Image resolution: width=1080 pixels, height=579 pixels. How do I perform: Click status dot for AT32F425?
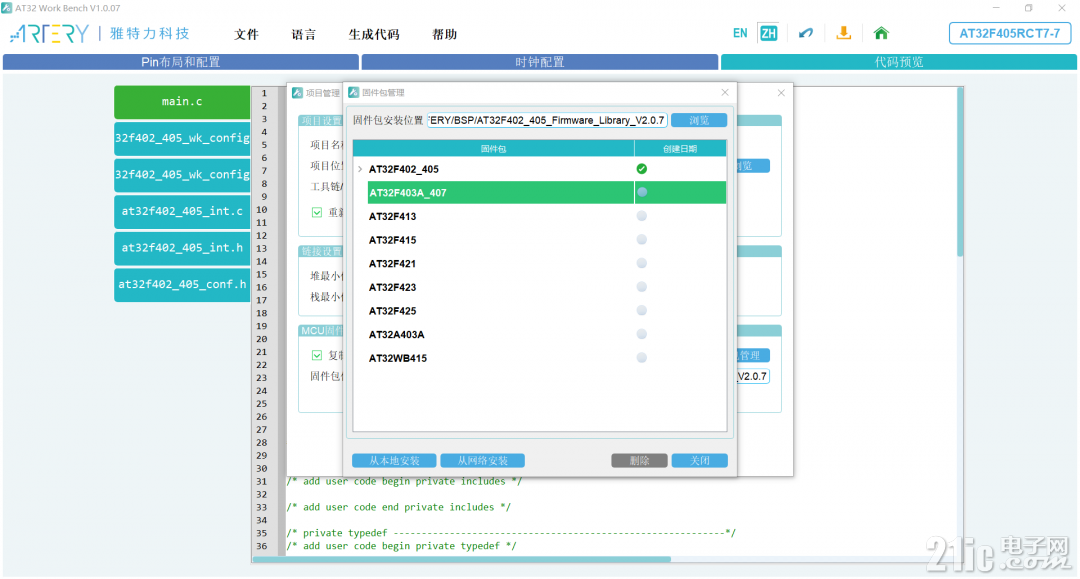tap(642, 310)
